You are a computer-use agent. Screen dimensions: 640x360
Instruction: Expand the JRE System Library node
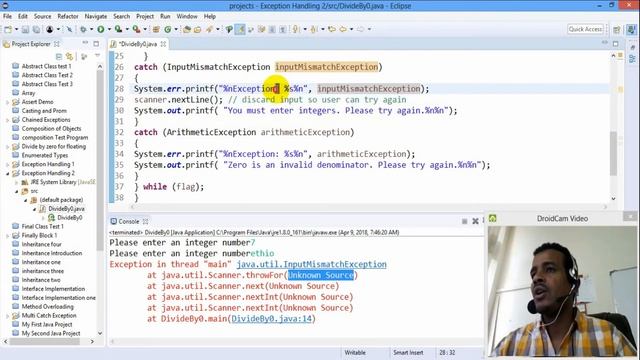[x=16, y=182]
